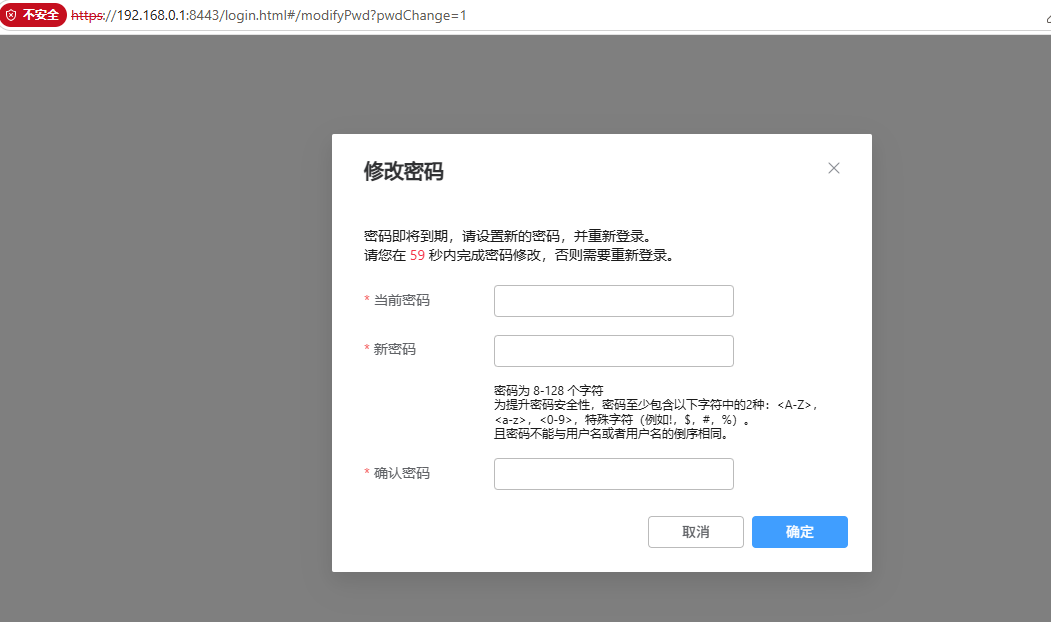The height and width of the screenshot is (622, 1051).
Task: Focus the 当前密码 input field
Action: point(614,301)
